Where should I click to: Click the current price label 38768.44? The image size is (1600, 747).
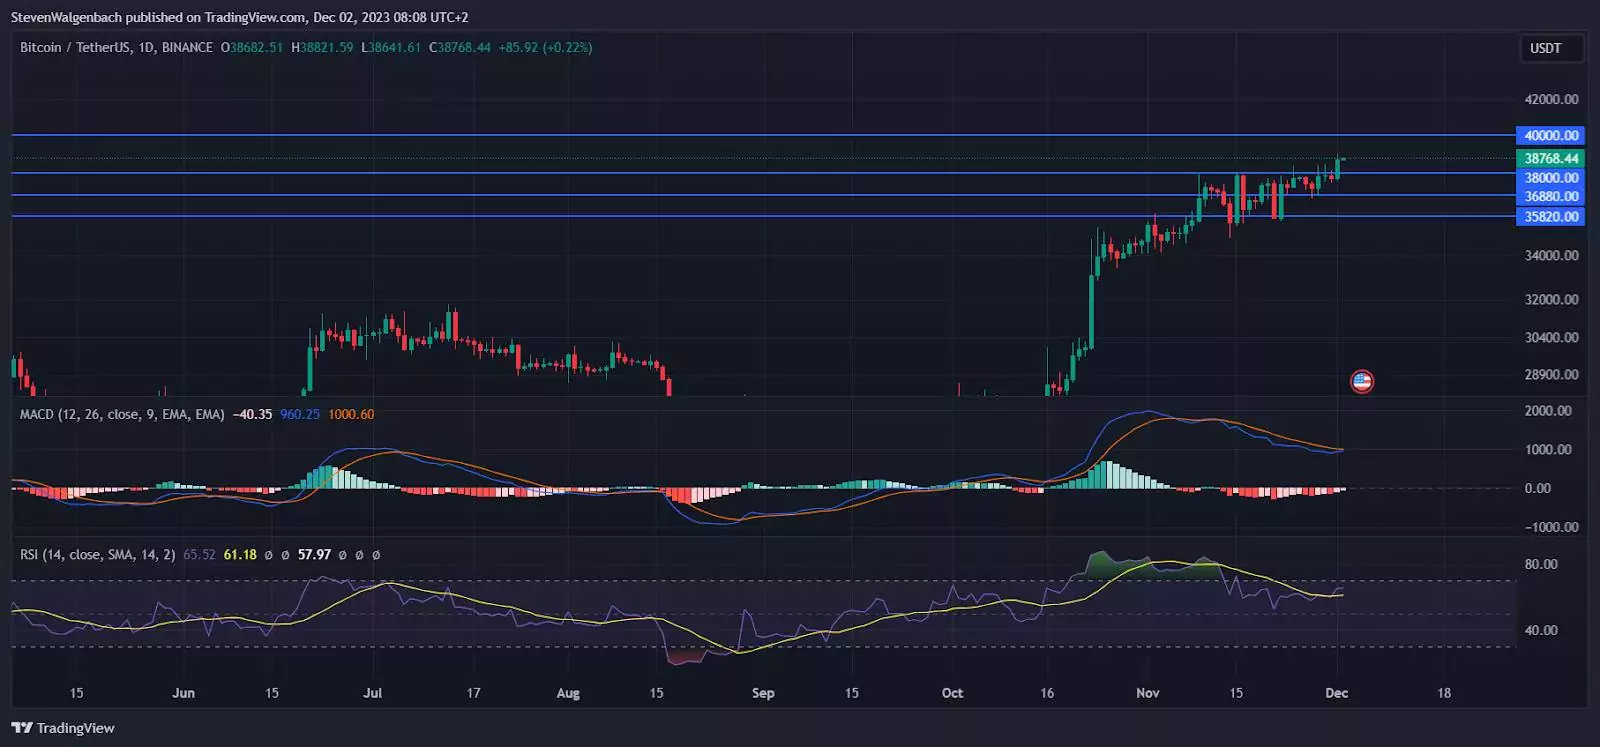(x=1550, y=158)
